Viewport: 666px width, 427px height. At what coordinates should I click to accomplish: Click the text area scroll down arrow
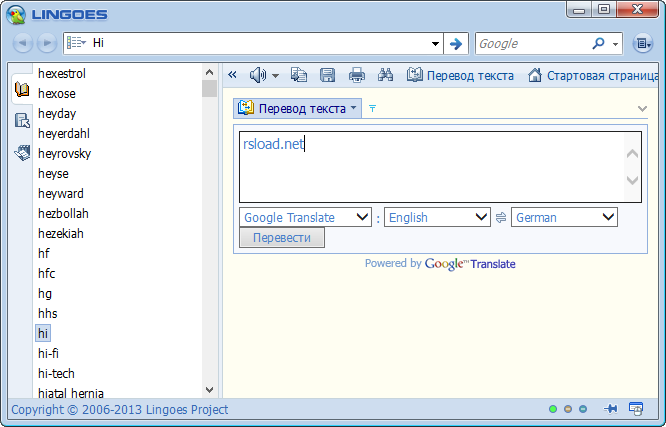[632, 181]
